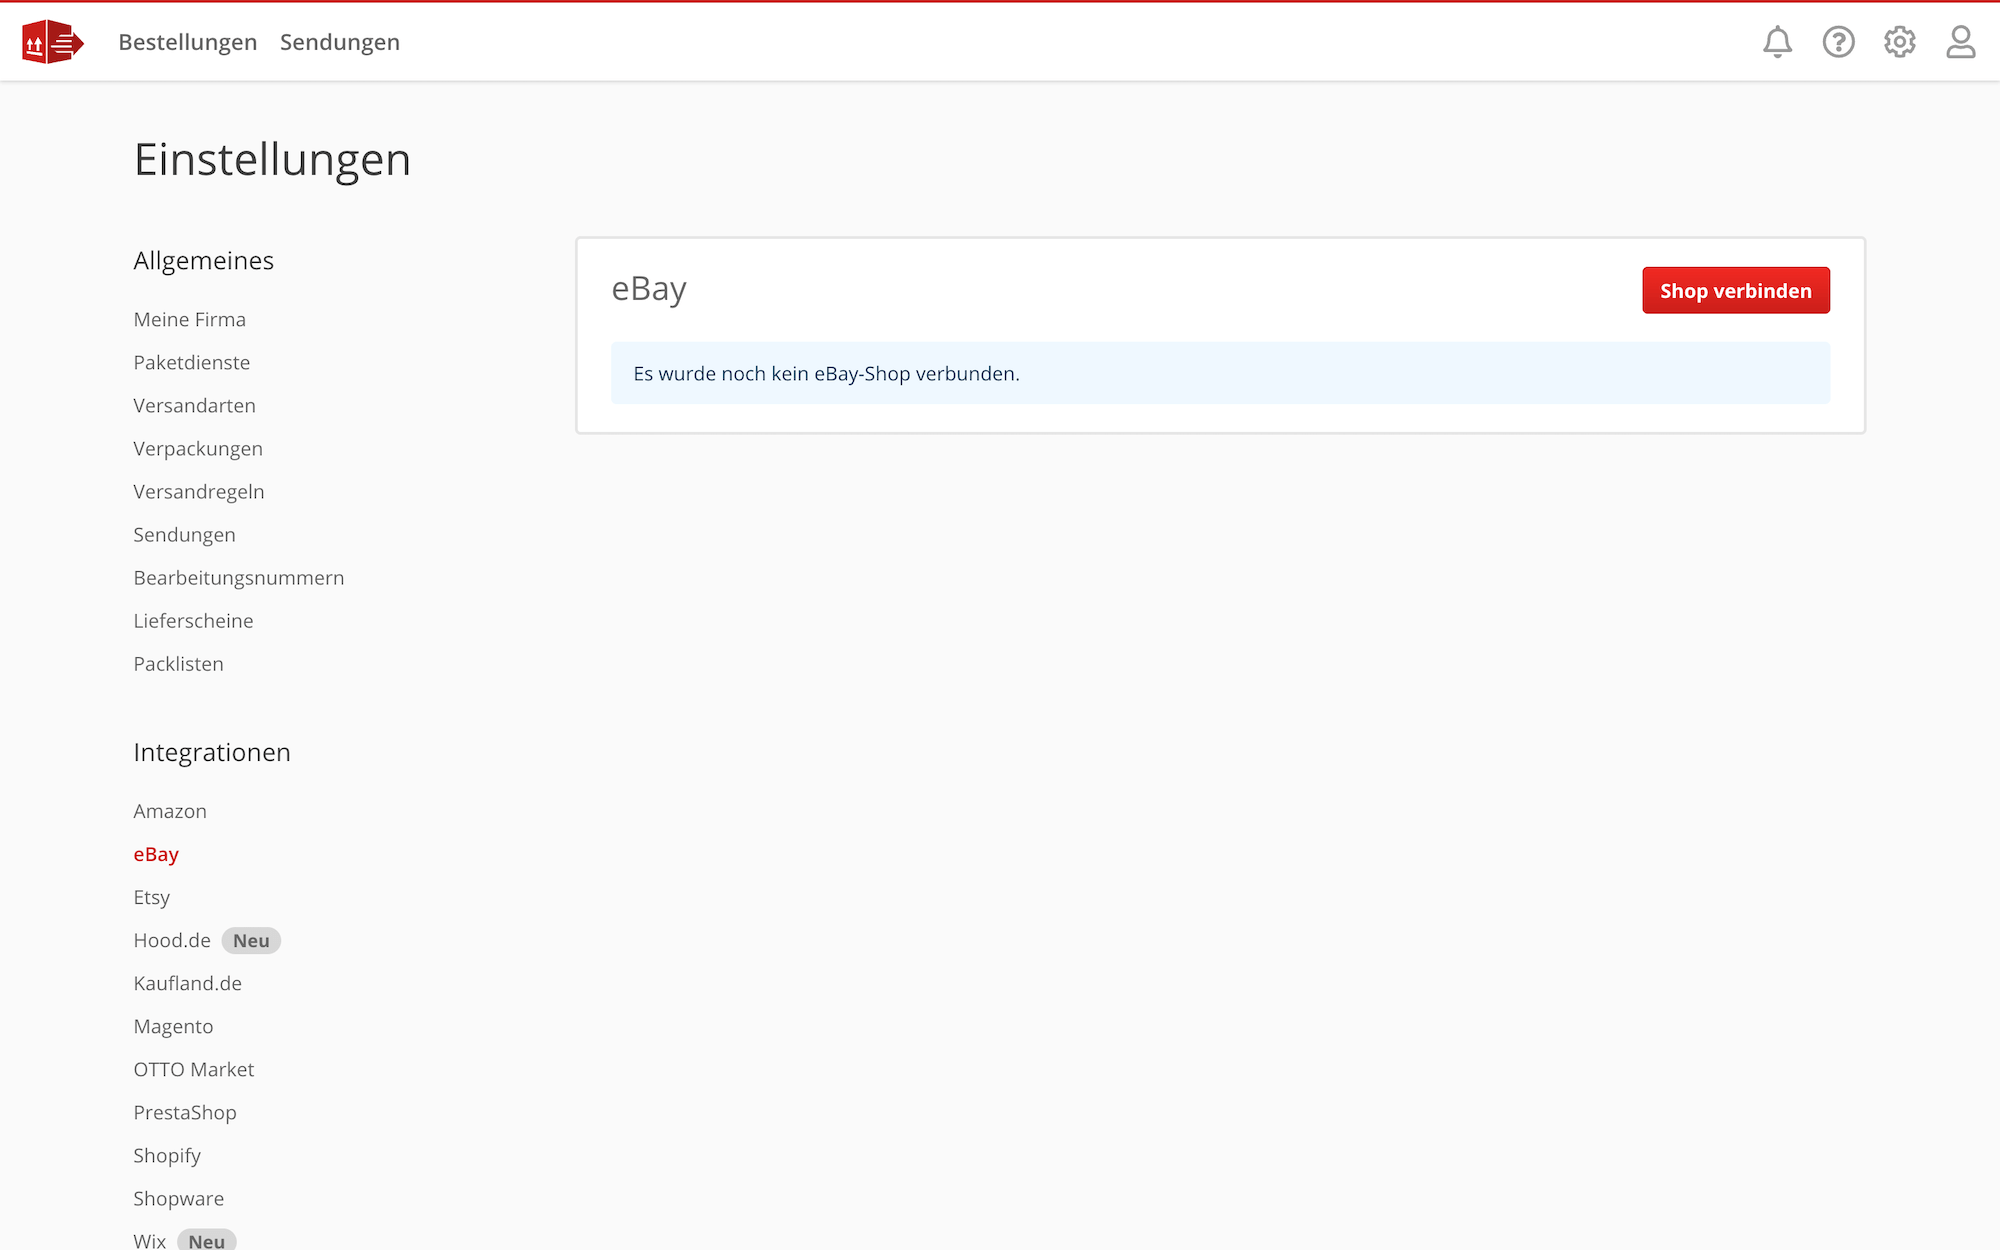Open the user account icon
Viewport: 2000px width, 1250px height.
(1960, 42)
